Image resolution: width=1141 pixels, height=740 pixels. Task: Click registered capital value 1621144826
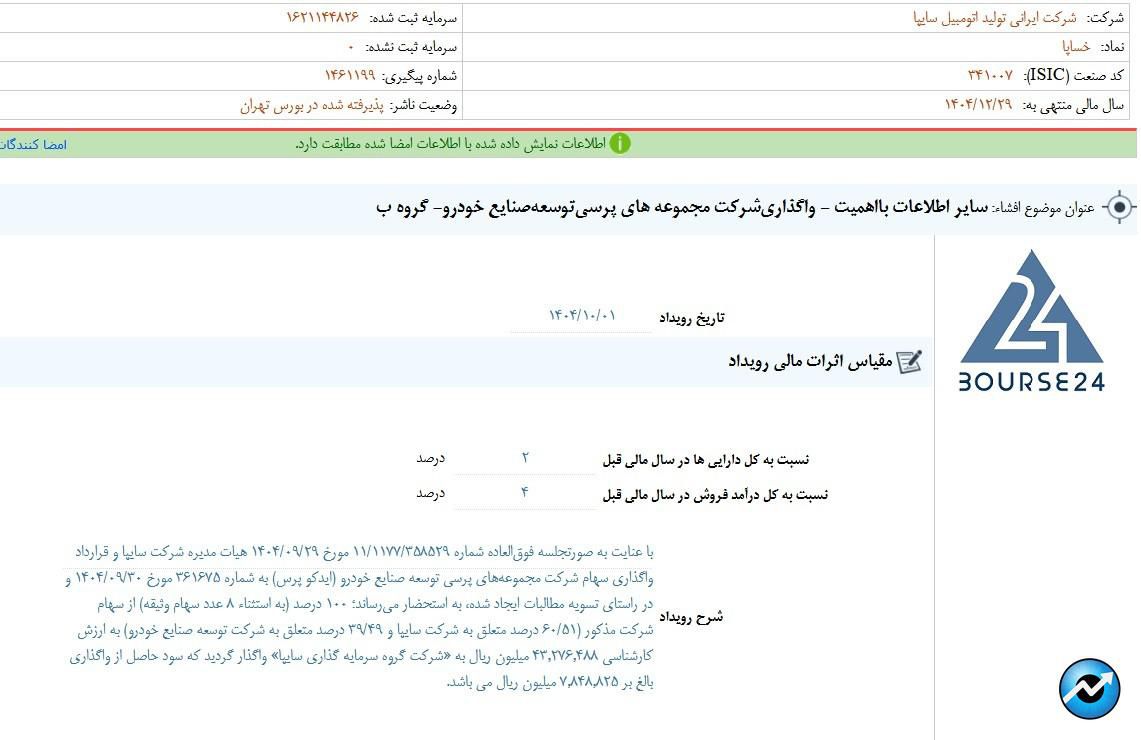[x=322, y=18]
